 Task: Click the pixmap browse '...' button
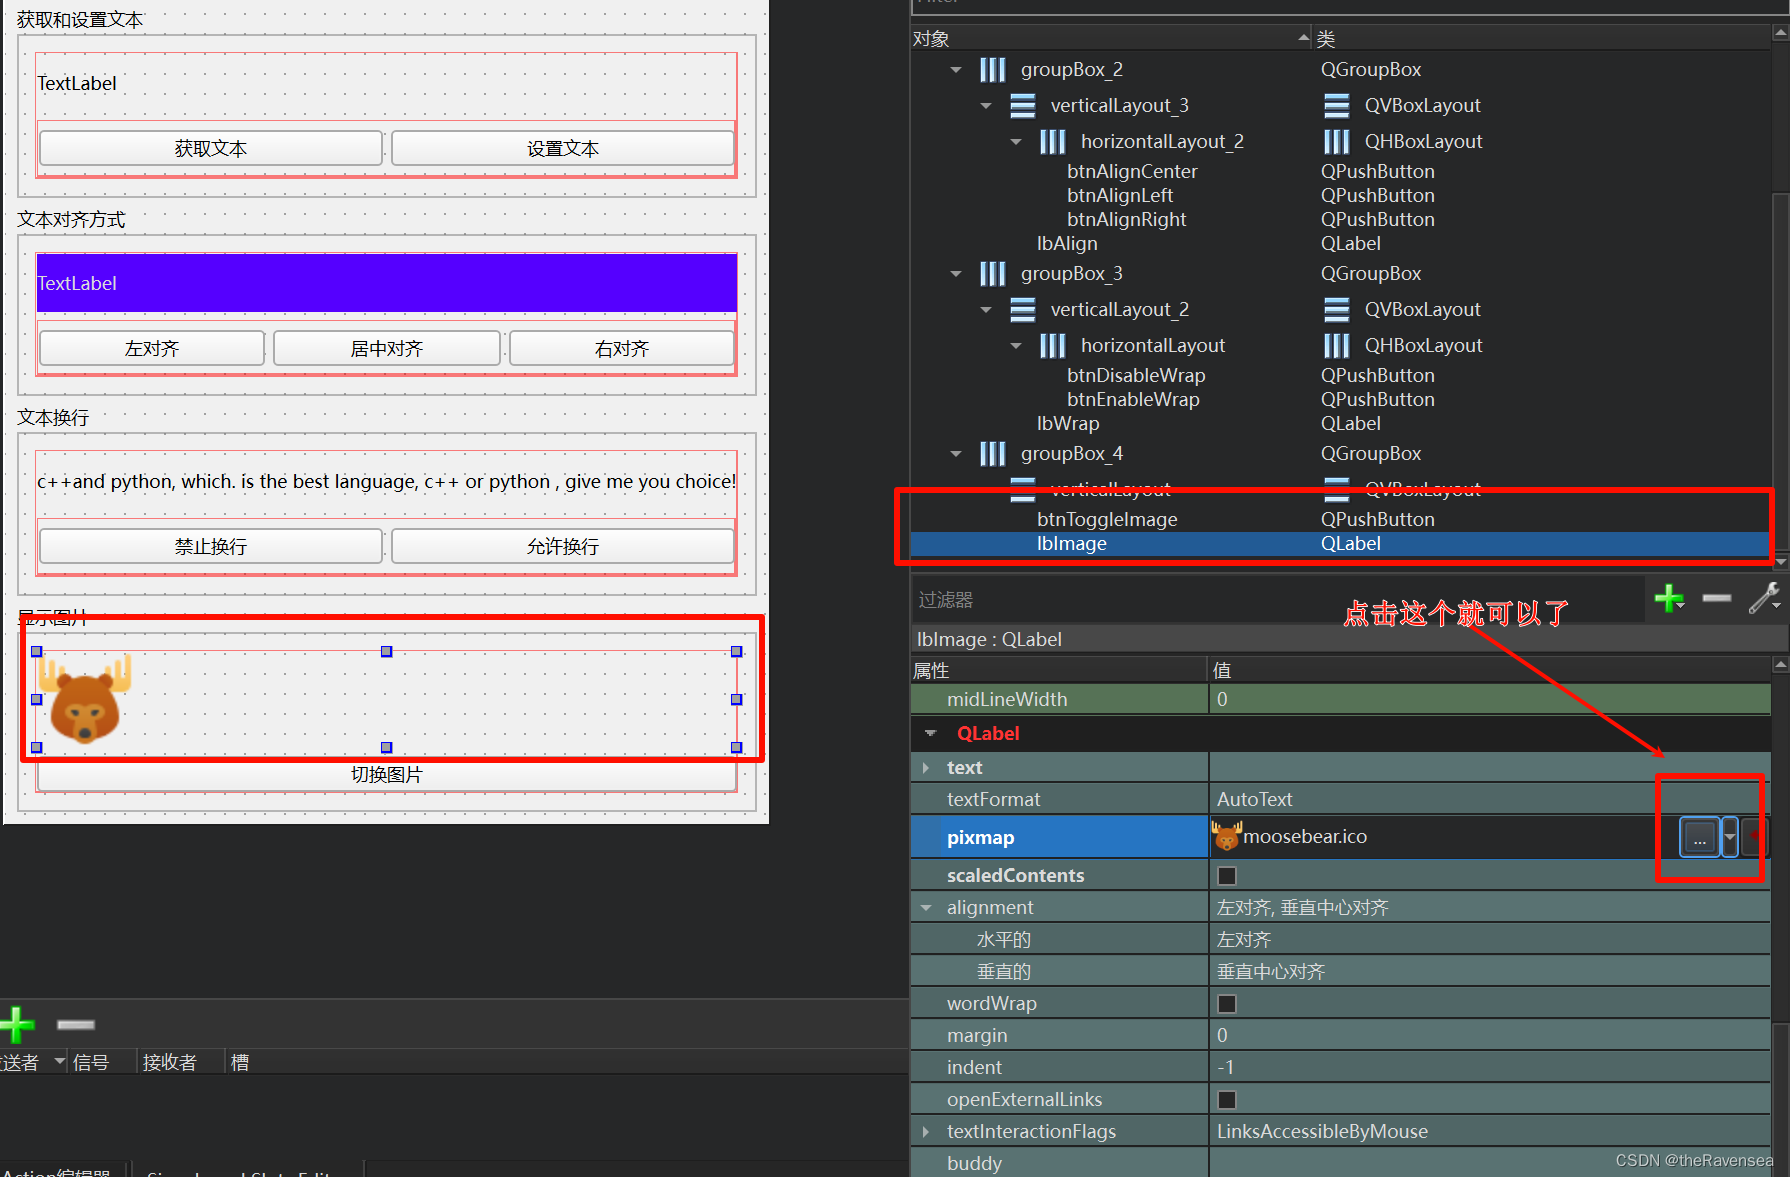coord(1699,837)
